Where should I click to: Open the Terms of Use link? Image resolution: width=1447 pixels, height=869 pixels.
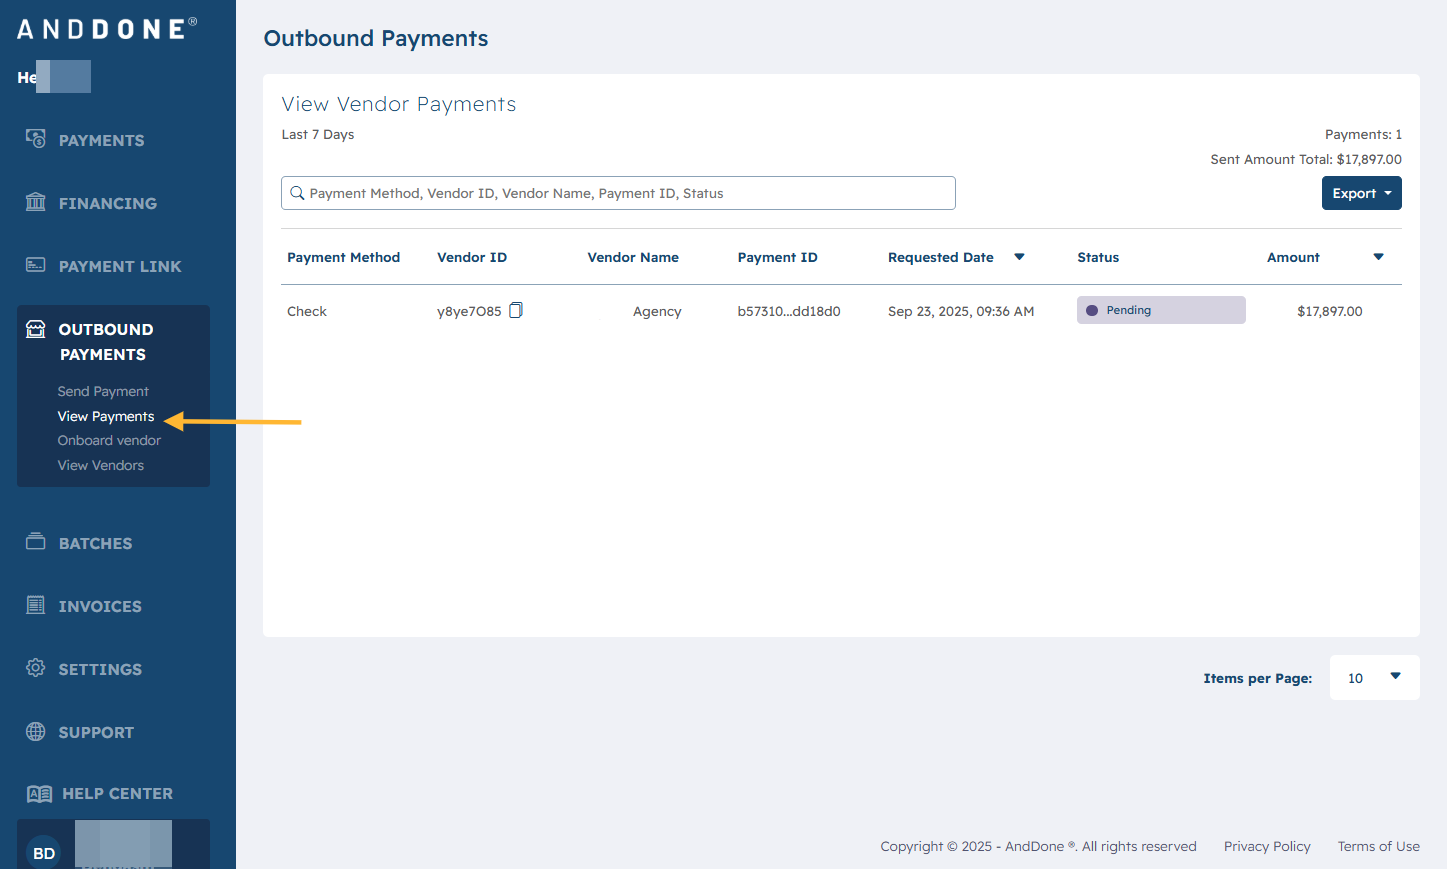[1378, 846]
